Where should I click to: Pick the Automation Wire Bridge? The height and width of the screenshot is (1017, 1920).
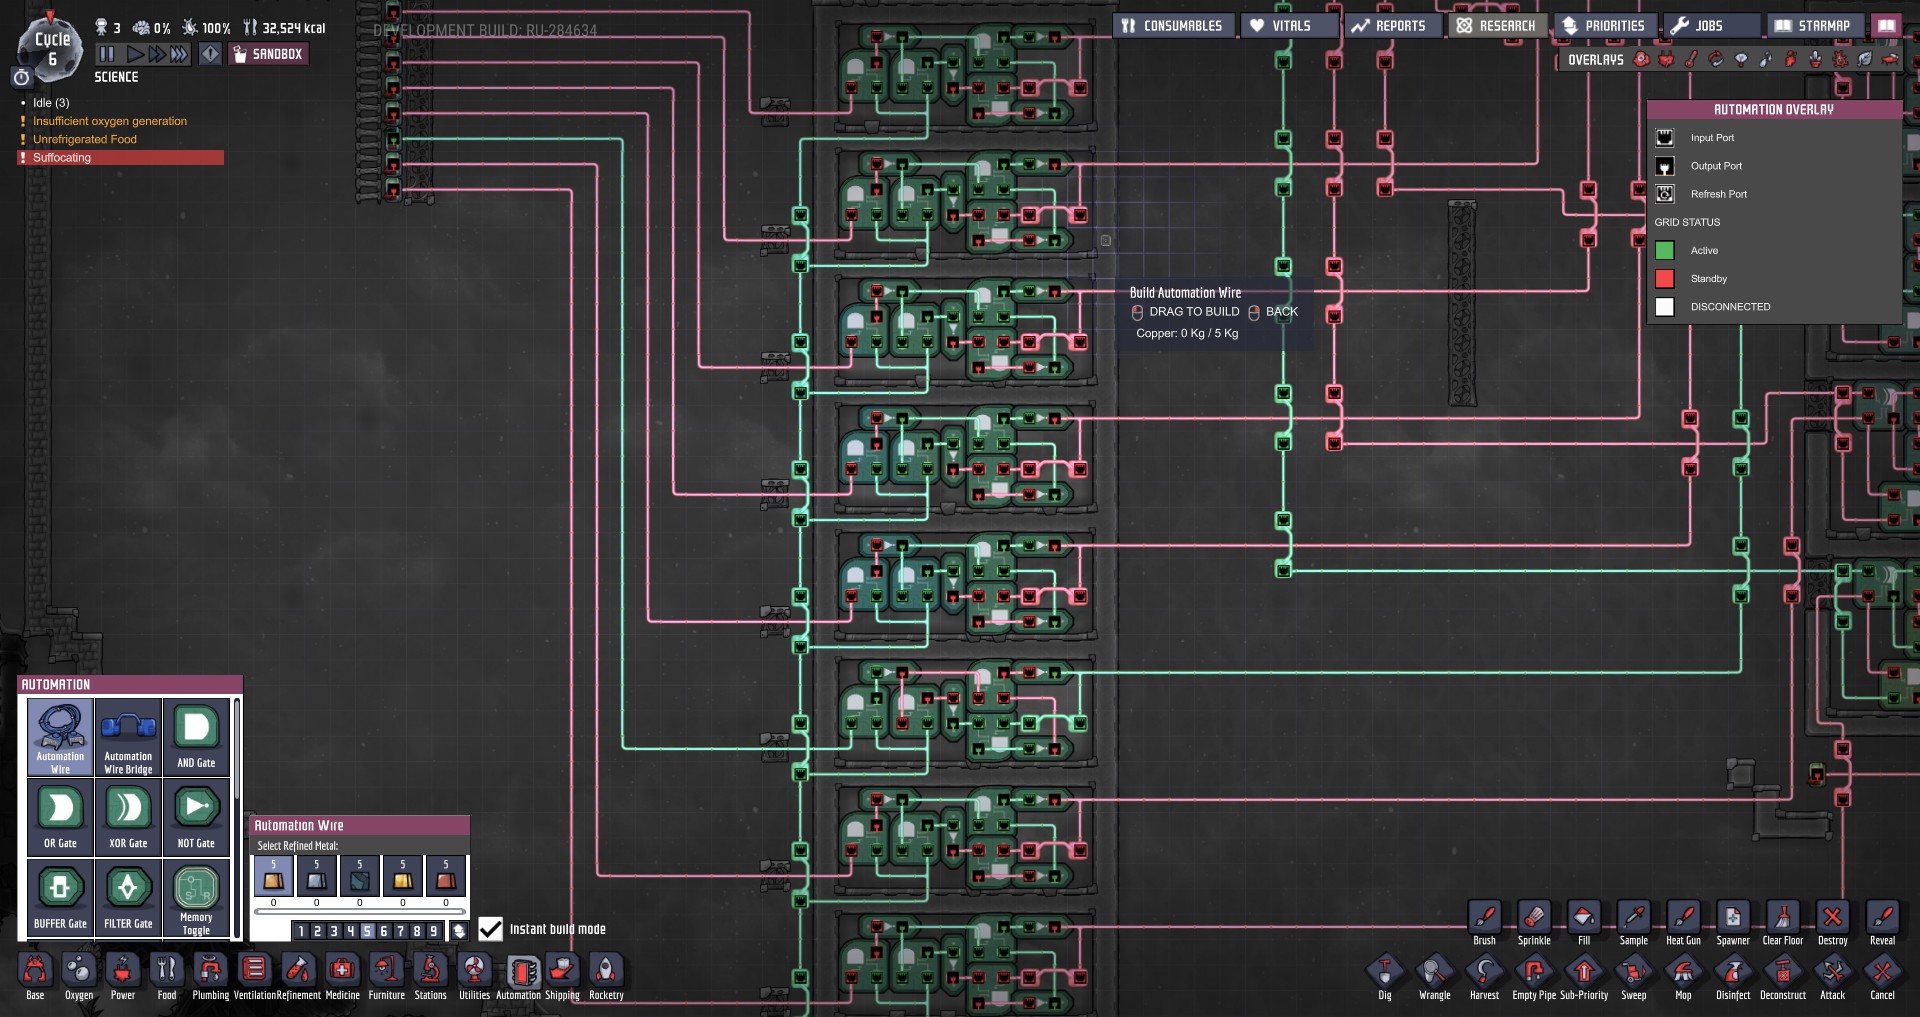pos(128,737)
